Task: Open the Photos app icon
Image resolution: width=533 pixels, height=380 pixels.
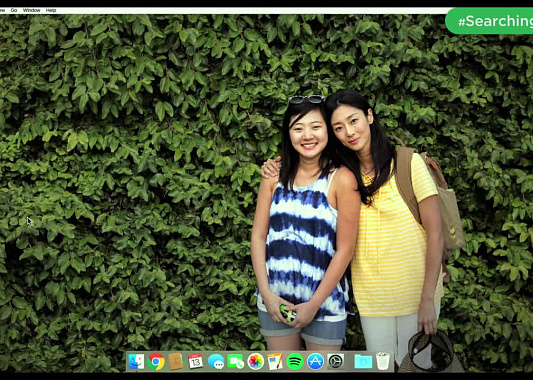Action: [256, 361]
